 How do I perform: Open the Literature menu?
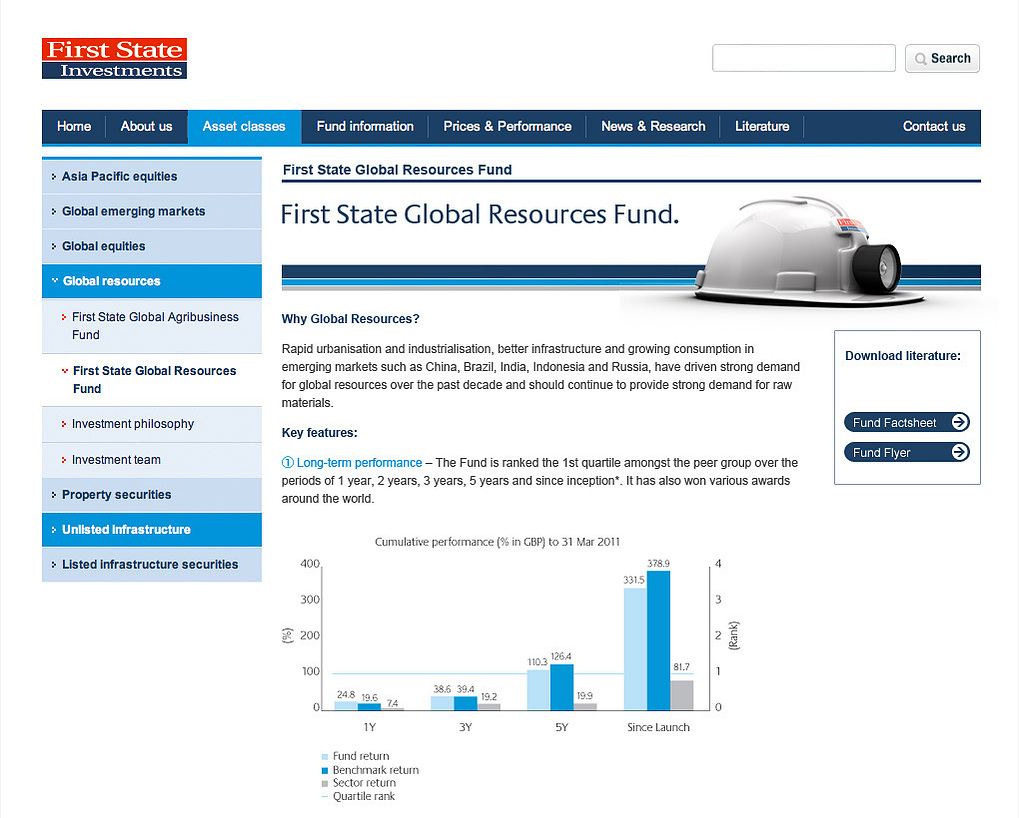point(762,127)
